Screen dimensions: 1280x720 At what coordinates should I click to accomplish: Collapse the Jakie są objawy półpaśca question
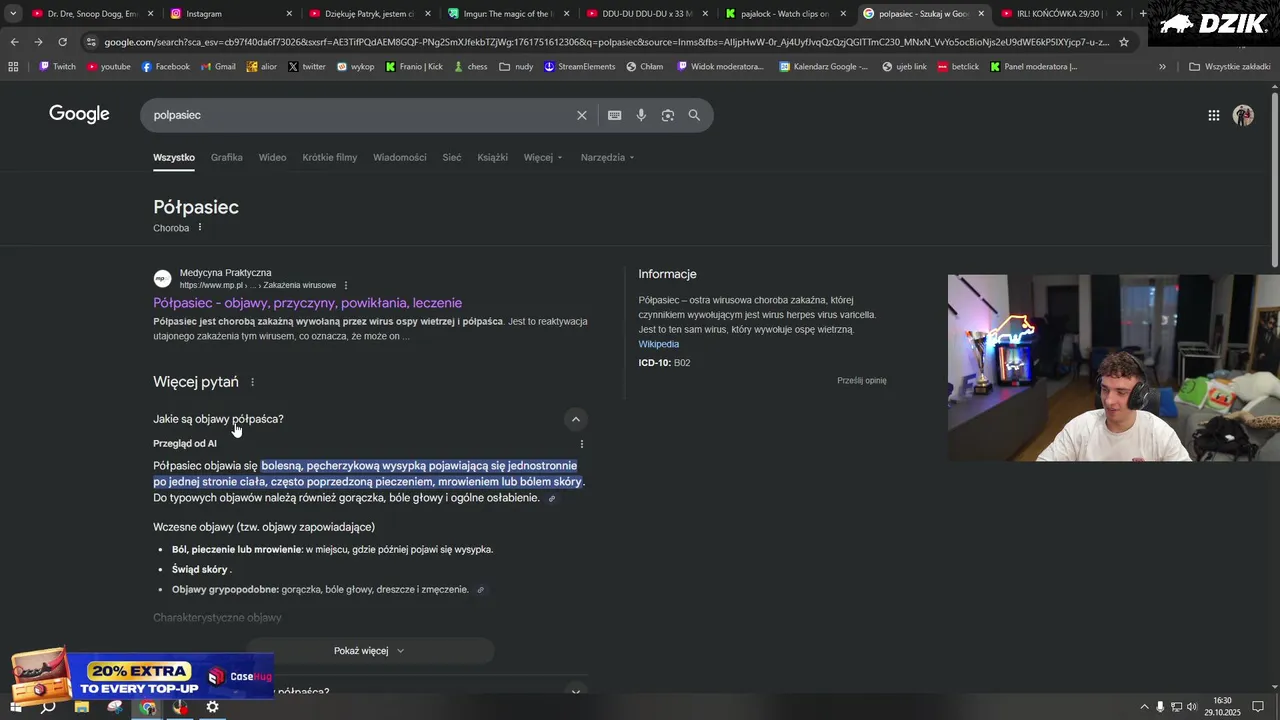(575, 419)
